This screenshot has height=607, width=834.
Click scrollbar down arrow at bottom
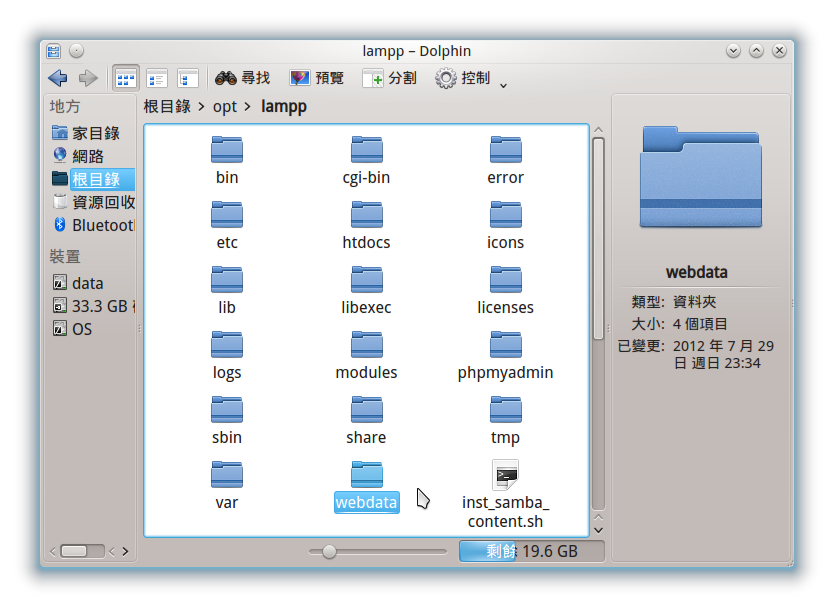click(598, 530)
